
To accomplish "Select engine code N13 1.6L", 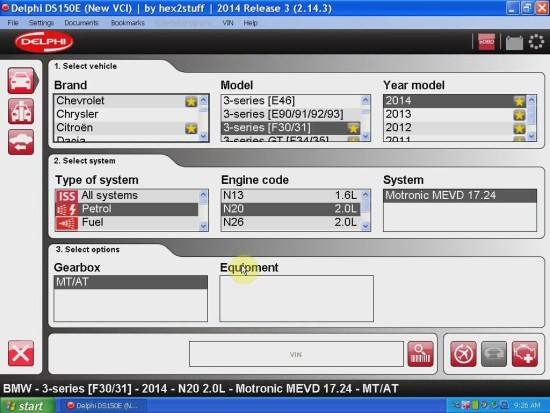I will (x=291, y=195).
